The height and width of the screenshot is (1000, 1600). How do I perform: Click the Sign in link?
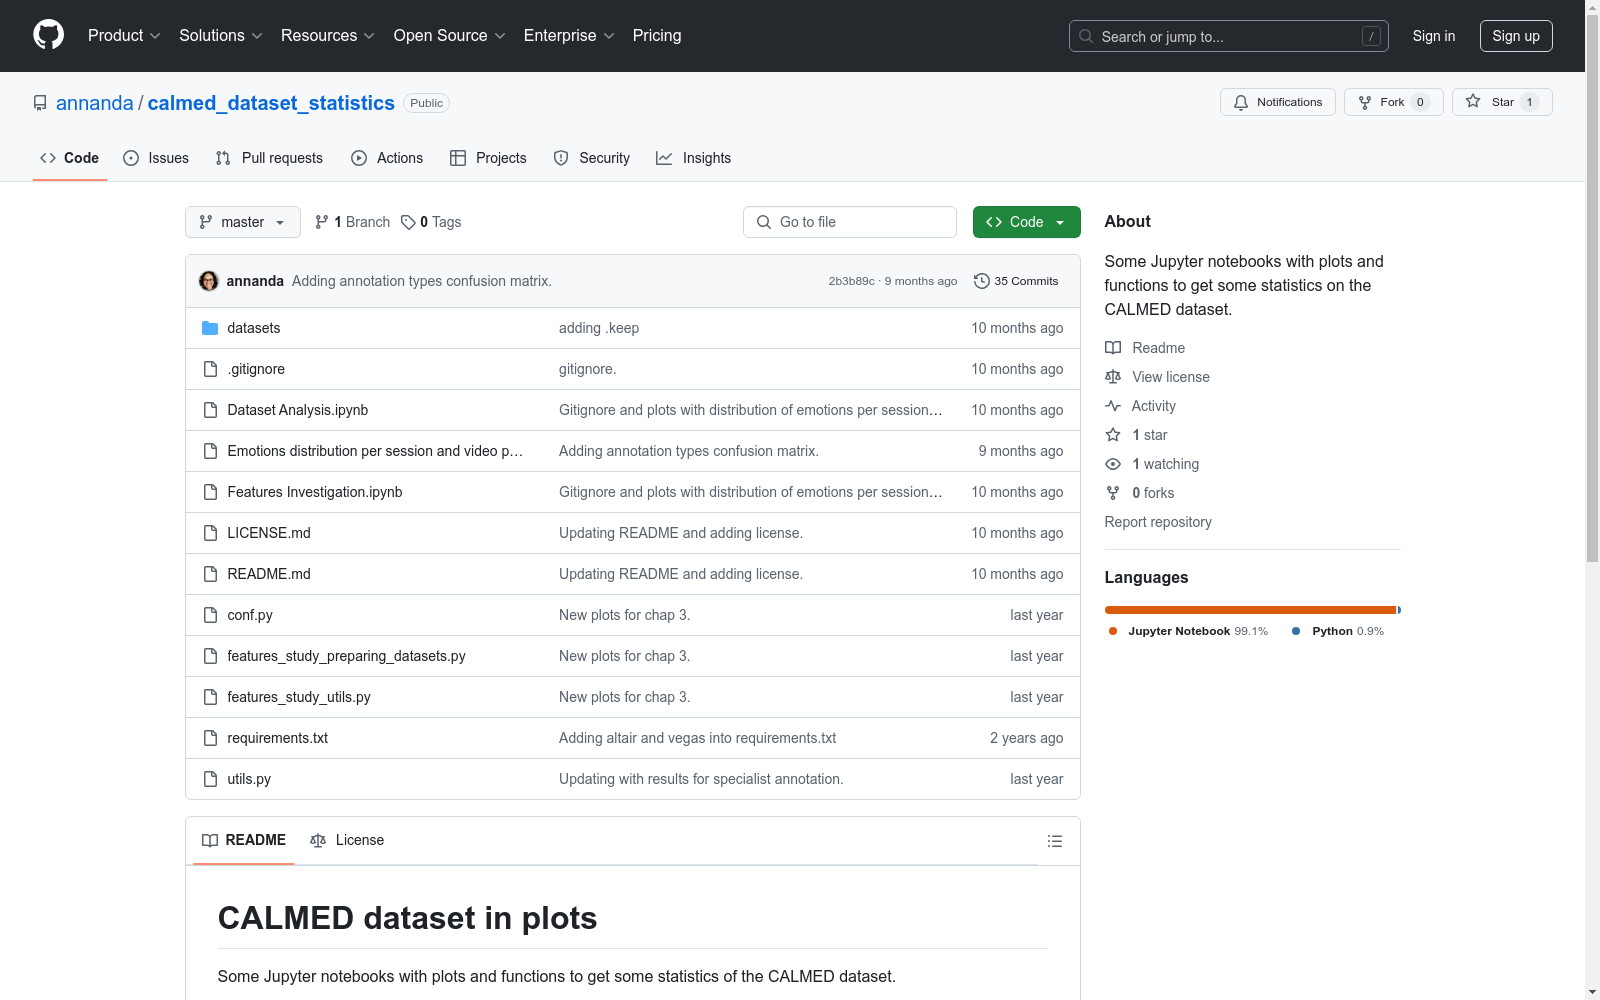(1434, 36)
